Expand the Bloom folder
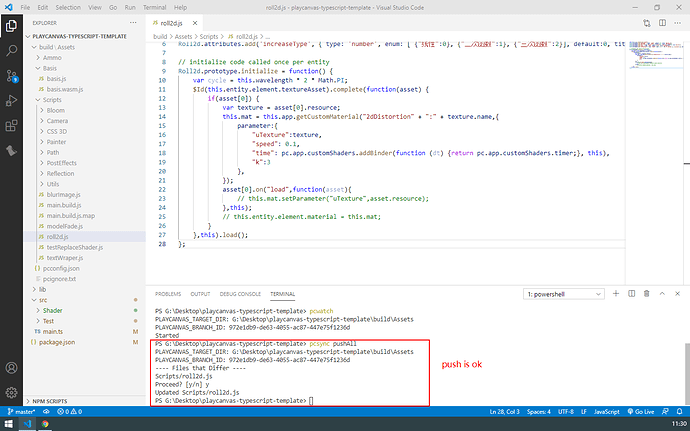690x431 pixels. pyautogui.click(x=55, y=111)
